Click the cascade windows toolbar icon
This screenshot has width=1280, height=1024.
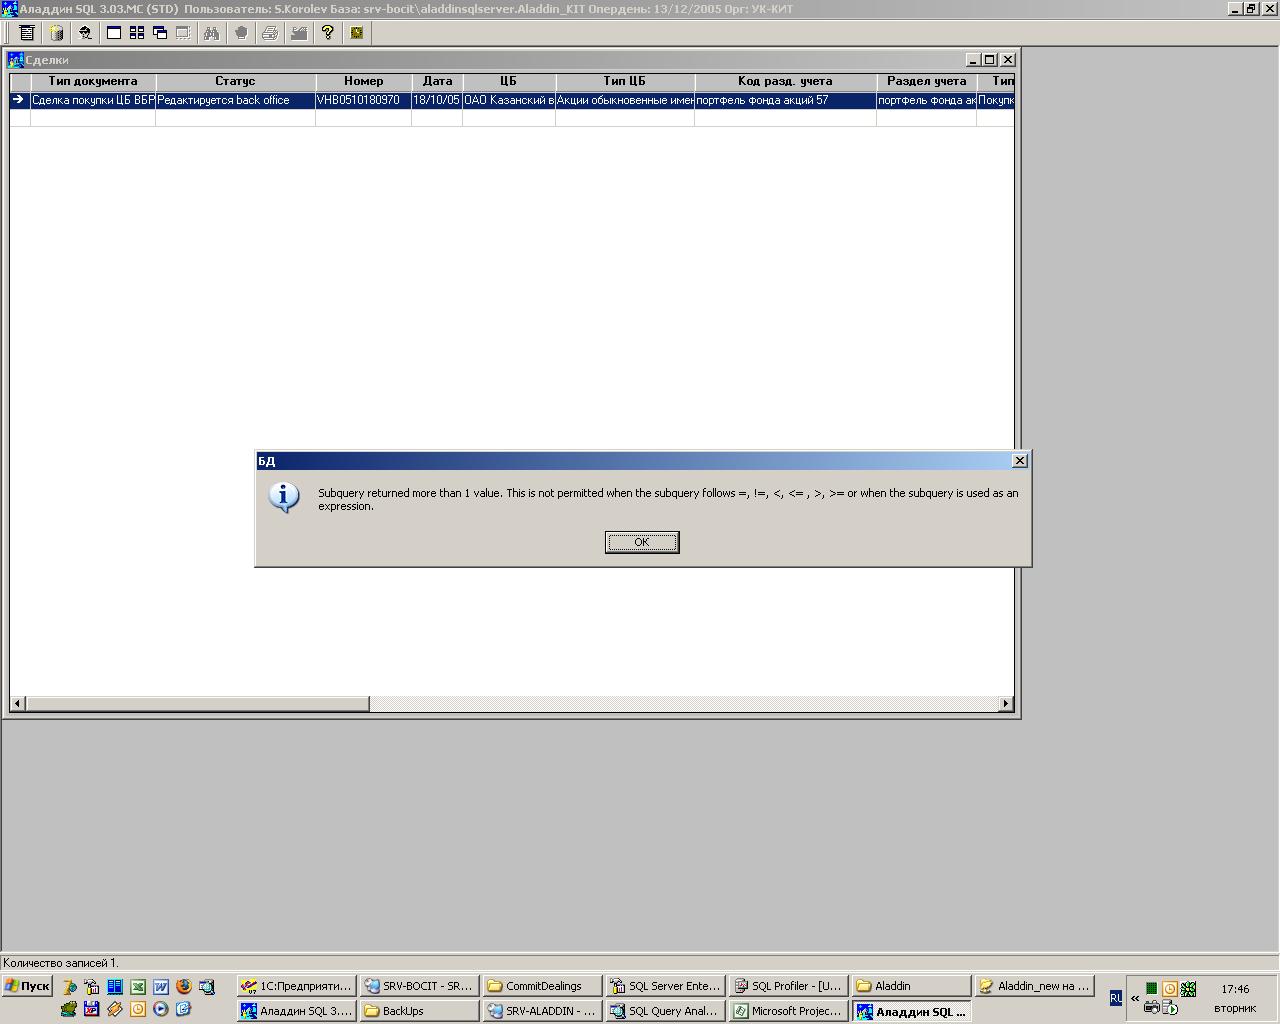point(160,33)
